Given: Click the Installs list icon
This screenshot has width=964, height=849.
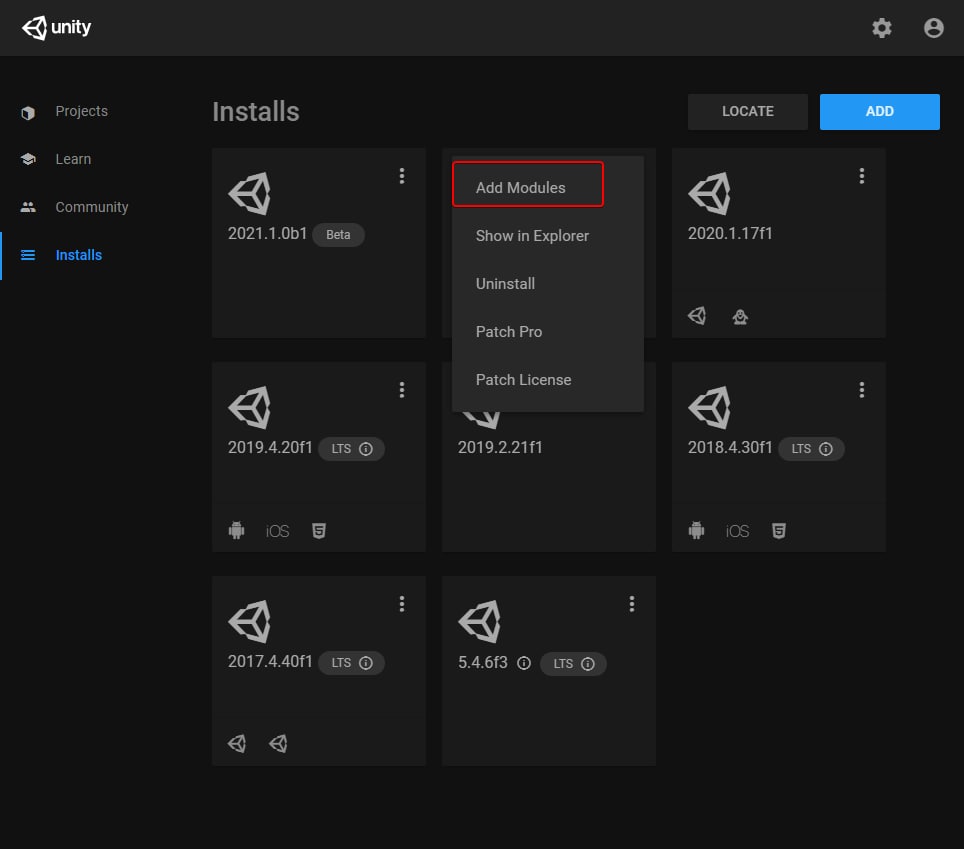Looking at the screenshot, I should point(28,255).
